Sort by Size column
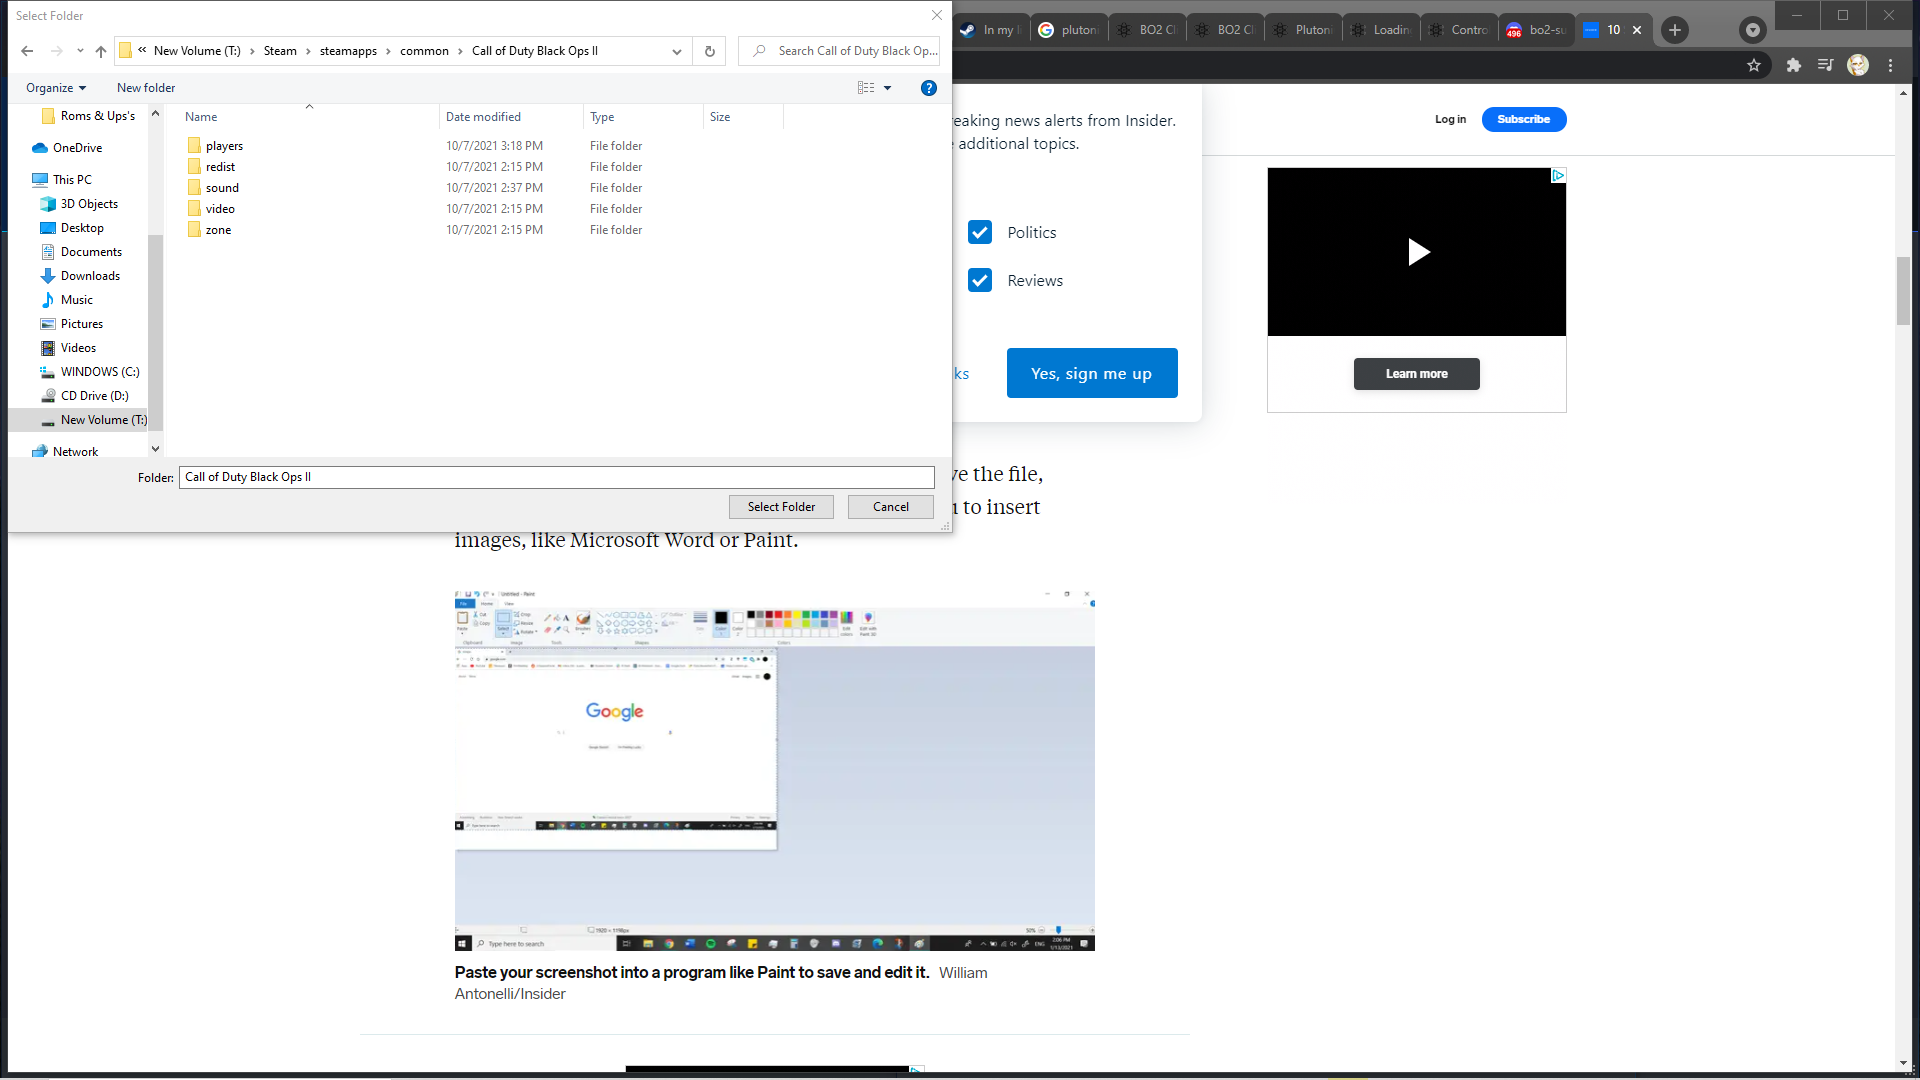This screenshot has height=1080, width=1920. click(720, 117)
